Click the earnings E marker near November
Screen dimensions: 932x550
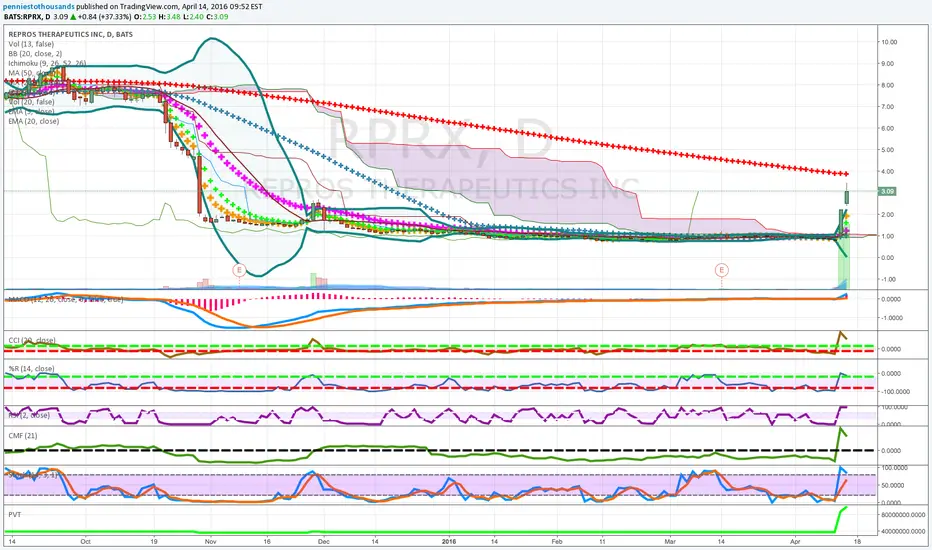pos(239,270)
